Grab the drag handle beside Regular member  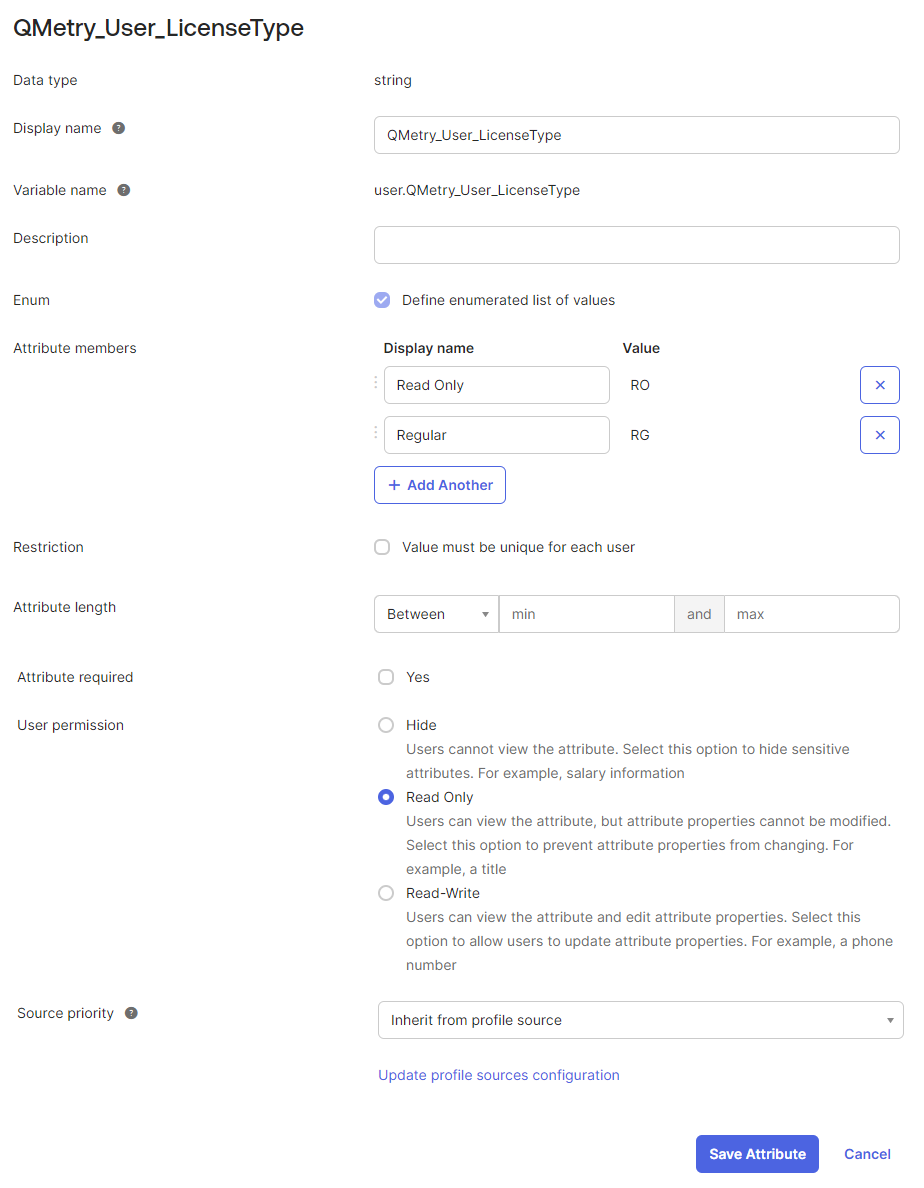[x=375, y=433]
